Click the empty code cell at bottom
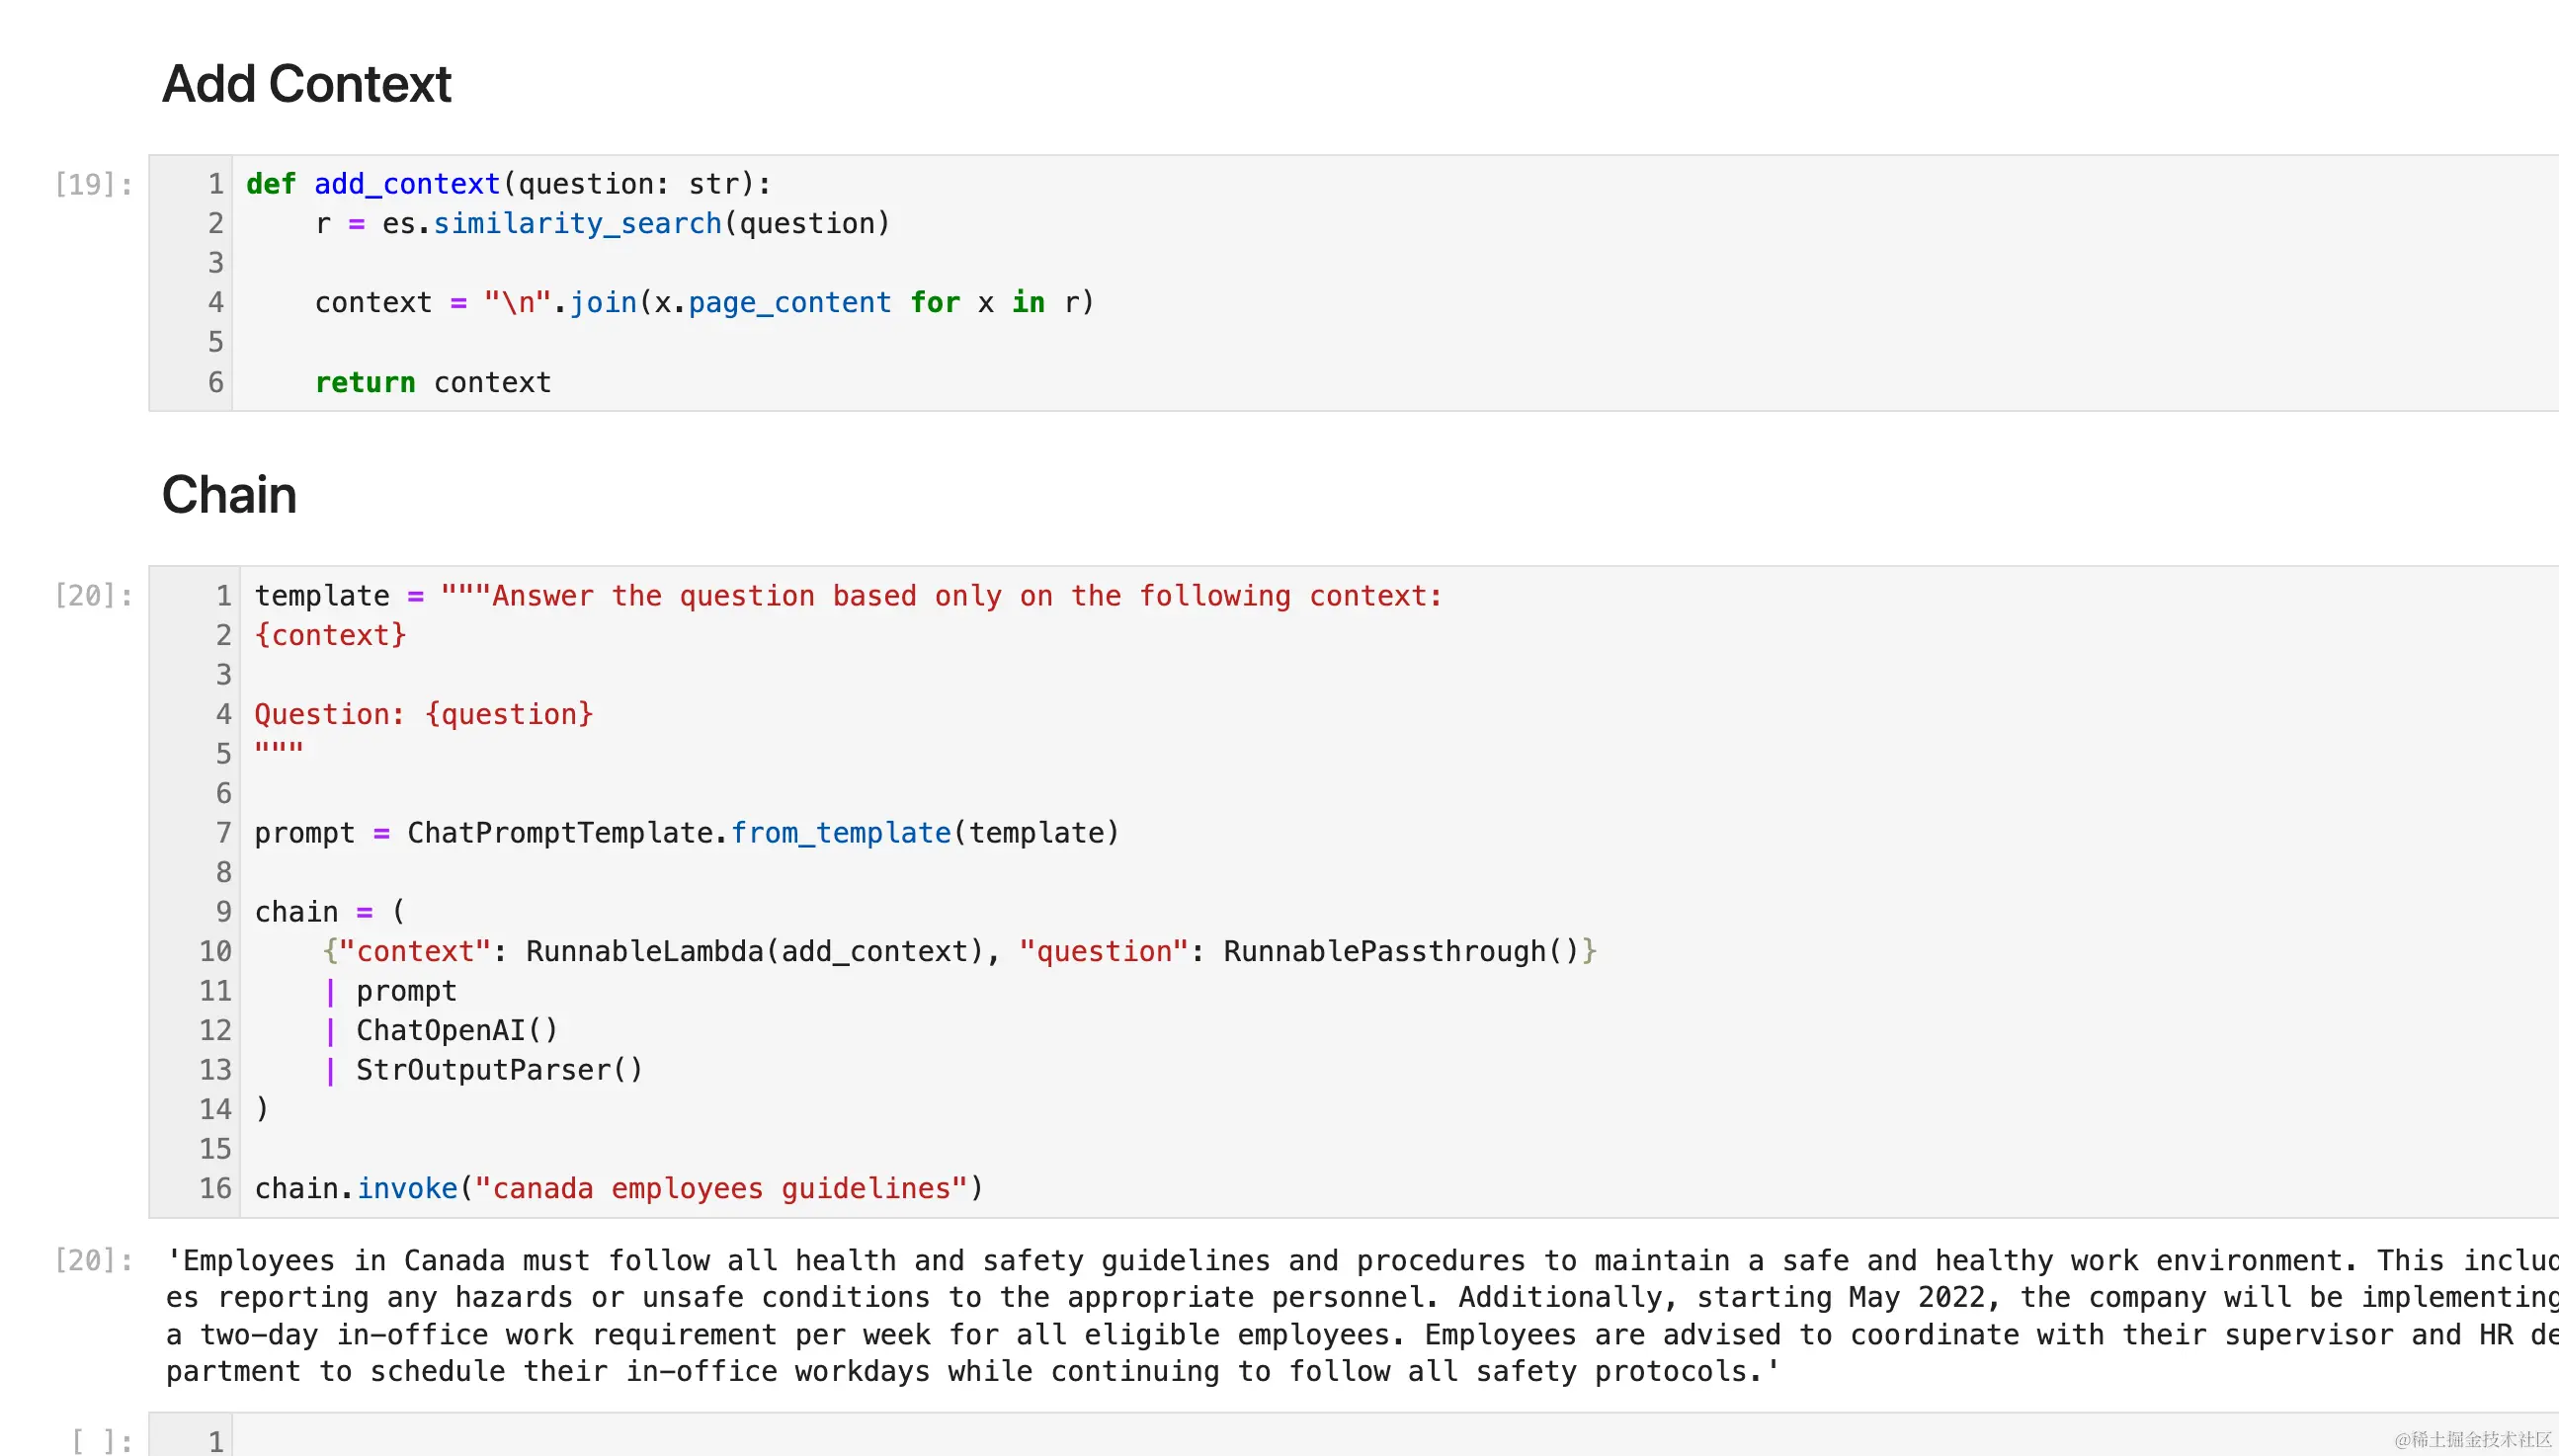Image resolution: width=2559 pixels, height=1456 pixels. click(x=1300, y=1438)
